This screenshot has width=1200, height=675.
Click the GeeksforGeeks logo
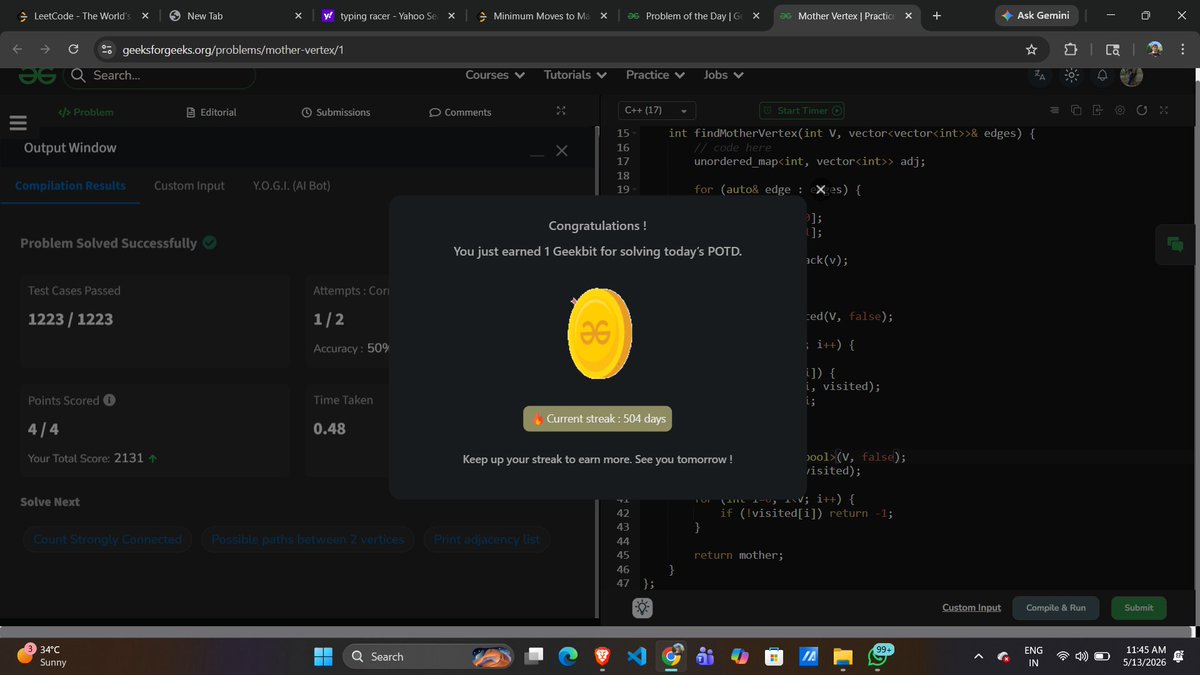coord(36,75)
